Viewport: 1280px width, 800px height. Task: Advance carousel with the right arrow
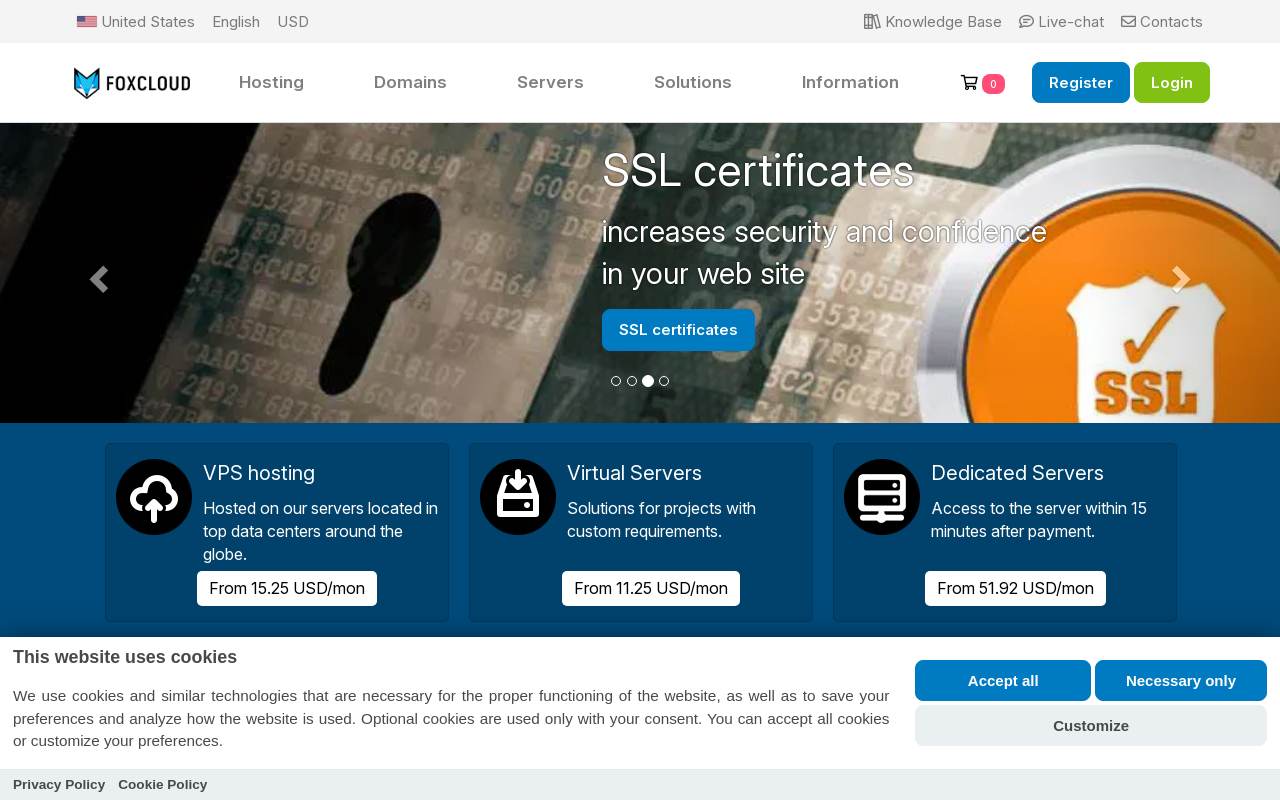(1181, 279)
